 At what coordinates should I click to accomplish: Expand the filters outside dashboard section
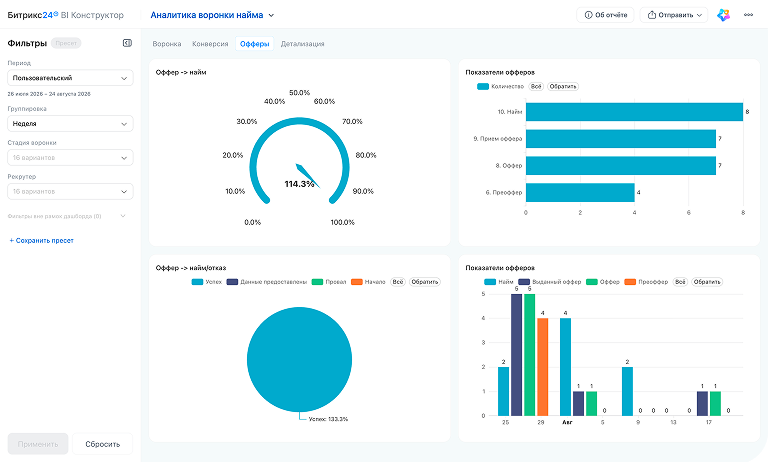pyautogui.click(x=67, y=216)
